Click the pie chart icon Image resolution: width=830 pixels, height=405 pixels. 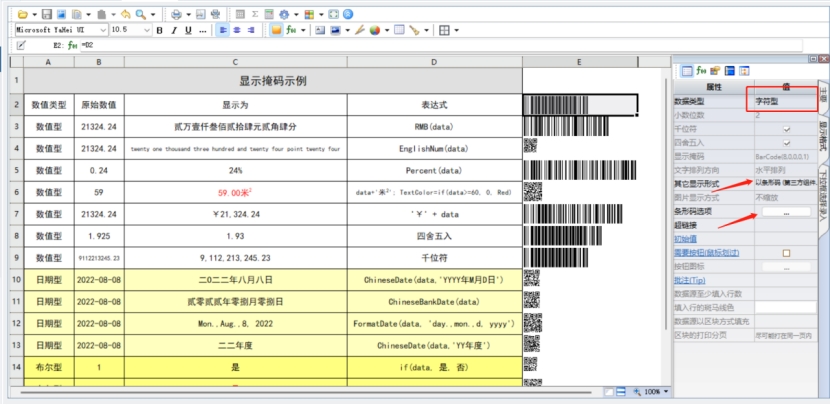click(375, 30)
